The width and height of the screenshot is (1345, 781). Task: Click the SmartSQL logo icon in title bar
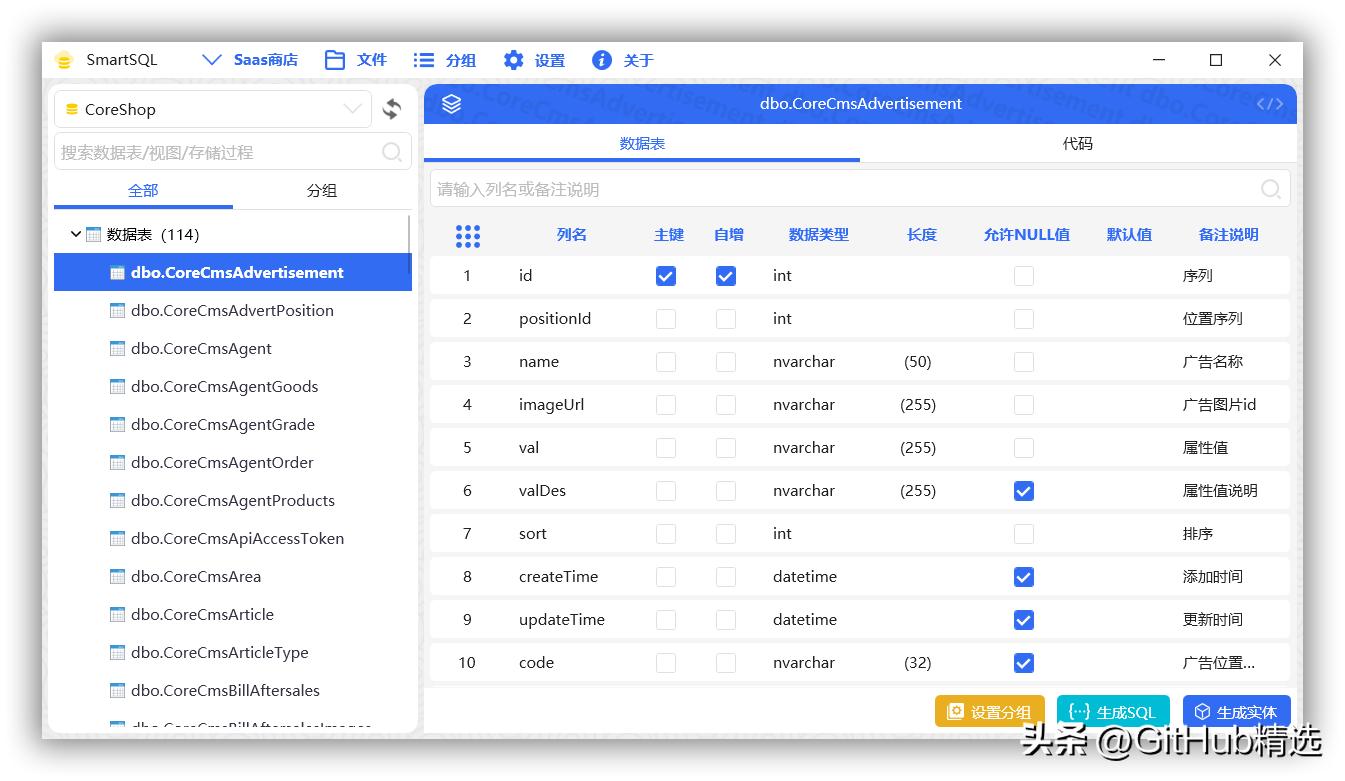tap(65, 60)
